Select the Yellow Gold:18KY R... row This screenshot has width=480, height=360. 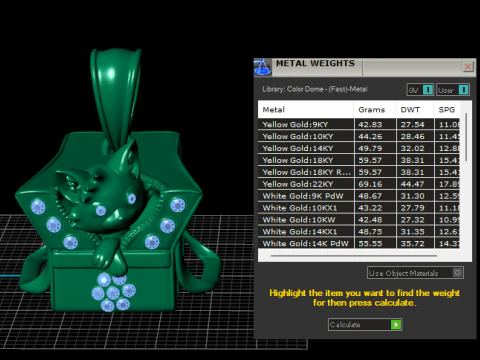(359, 172)
